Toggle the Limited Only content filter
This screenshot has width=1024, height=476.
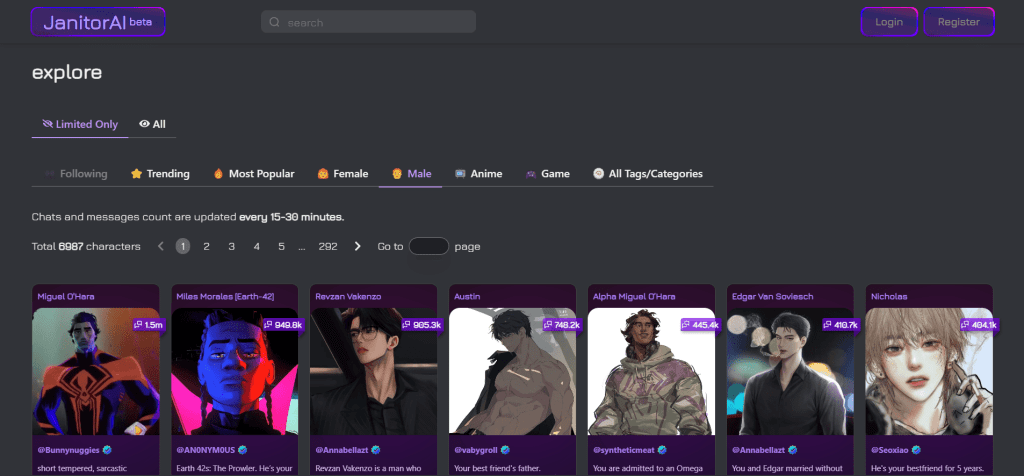click(80, 124)
